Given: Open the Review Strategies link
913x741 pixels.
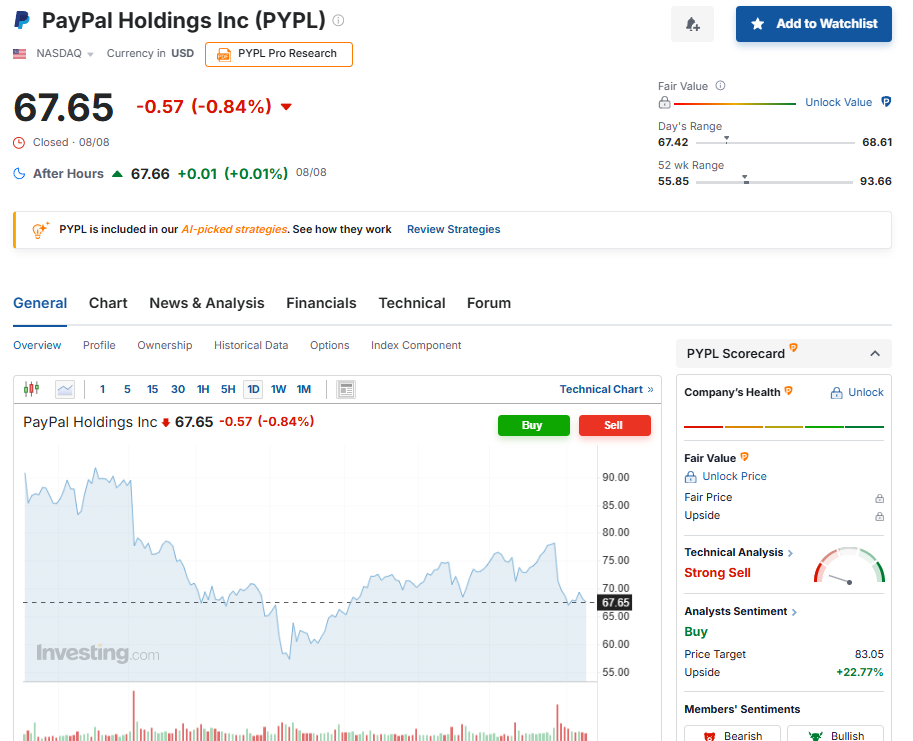Looking at the screenshot, I should [454, 229].
